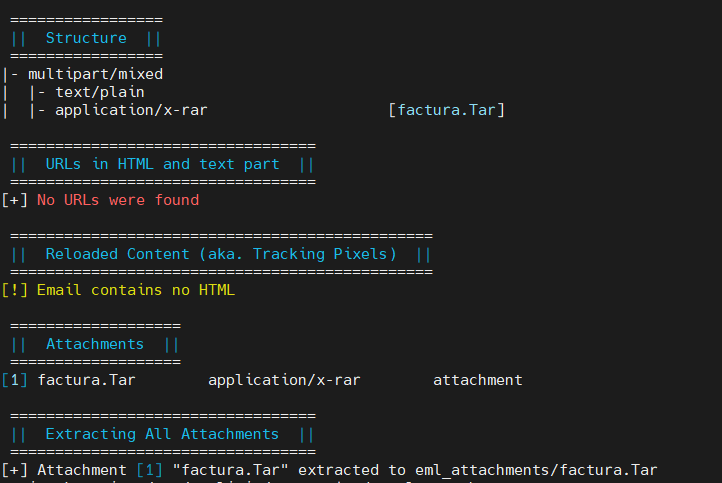Click the 'URLs in HTML and text part' heading
This screenshot has width=722, height=483.
coord(163,164)
